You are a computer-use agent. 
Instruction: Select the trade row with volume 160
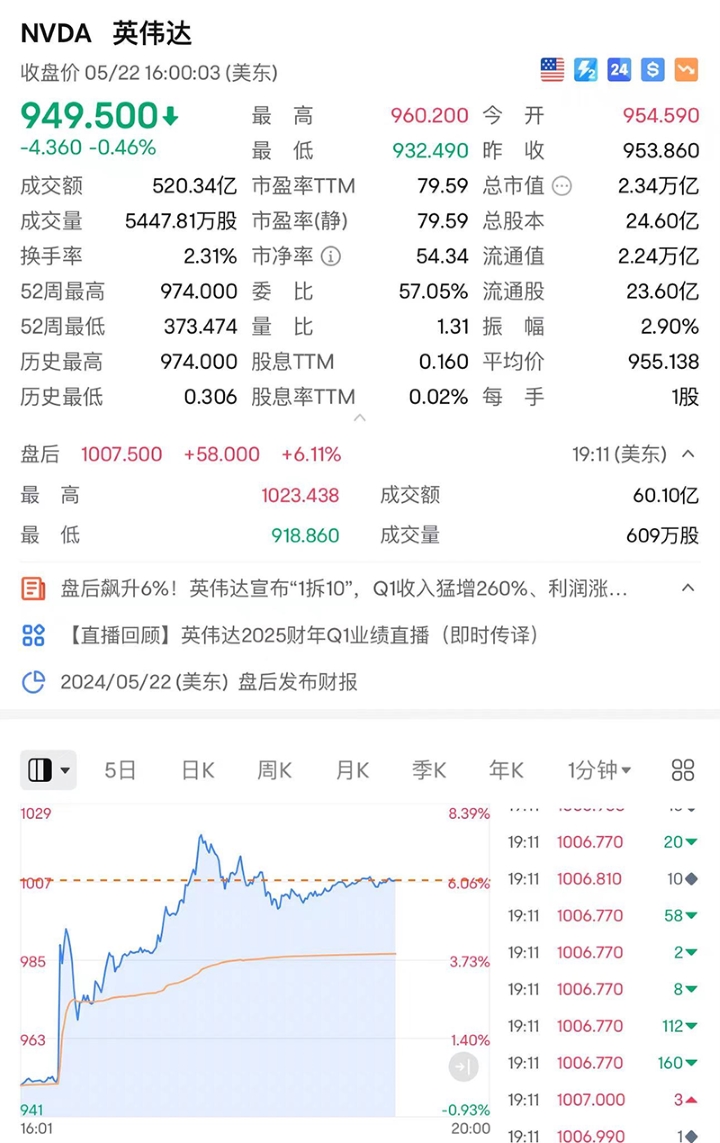click(x=603, y=1063)
